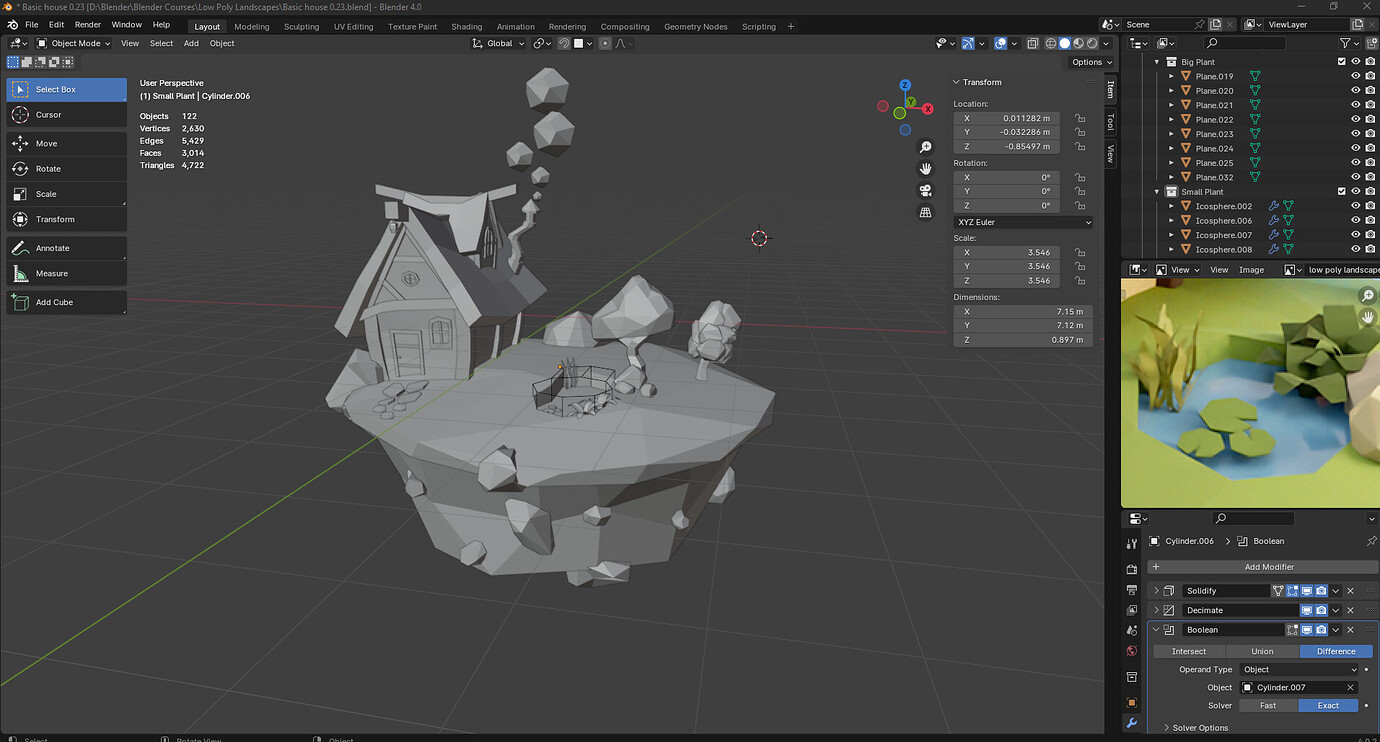Switch to the Modeling workspace tab
Viewport: 1380px width, 742px height.
252,27
